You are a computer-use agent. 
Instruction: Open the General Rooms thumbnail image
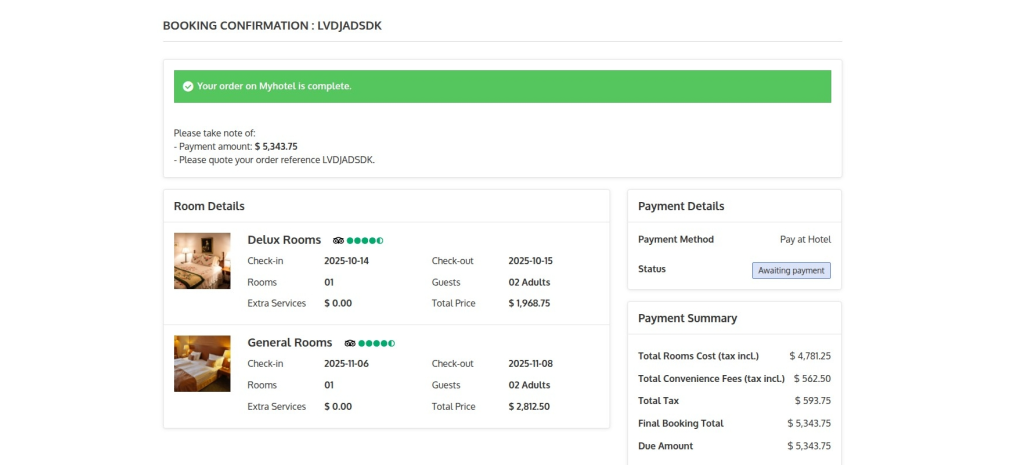(202, 363)
